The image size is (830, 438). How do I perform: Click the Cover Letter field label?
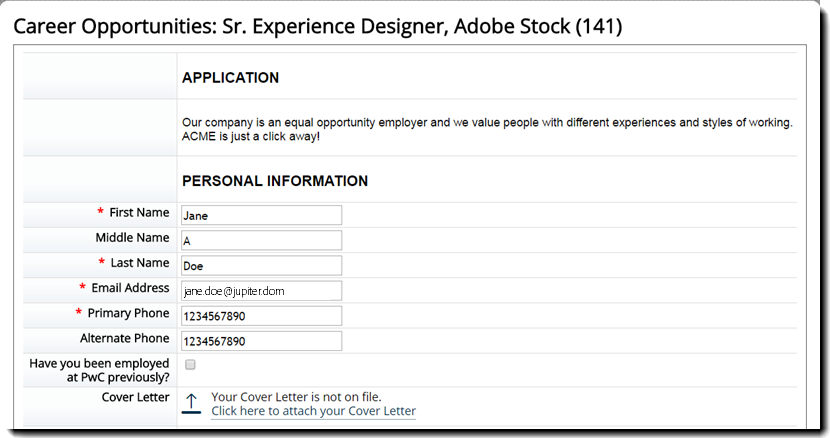135,397
